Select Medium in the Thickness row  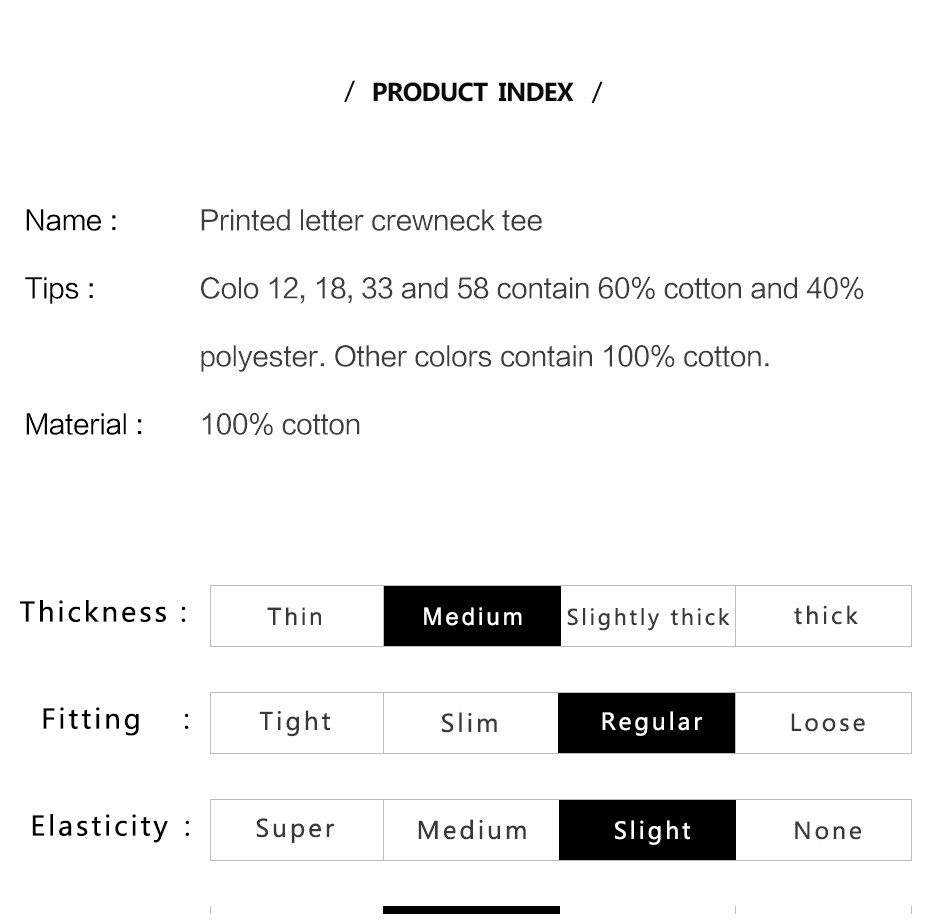tap(472, 616)
